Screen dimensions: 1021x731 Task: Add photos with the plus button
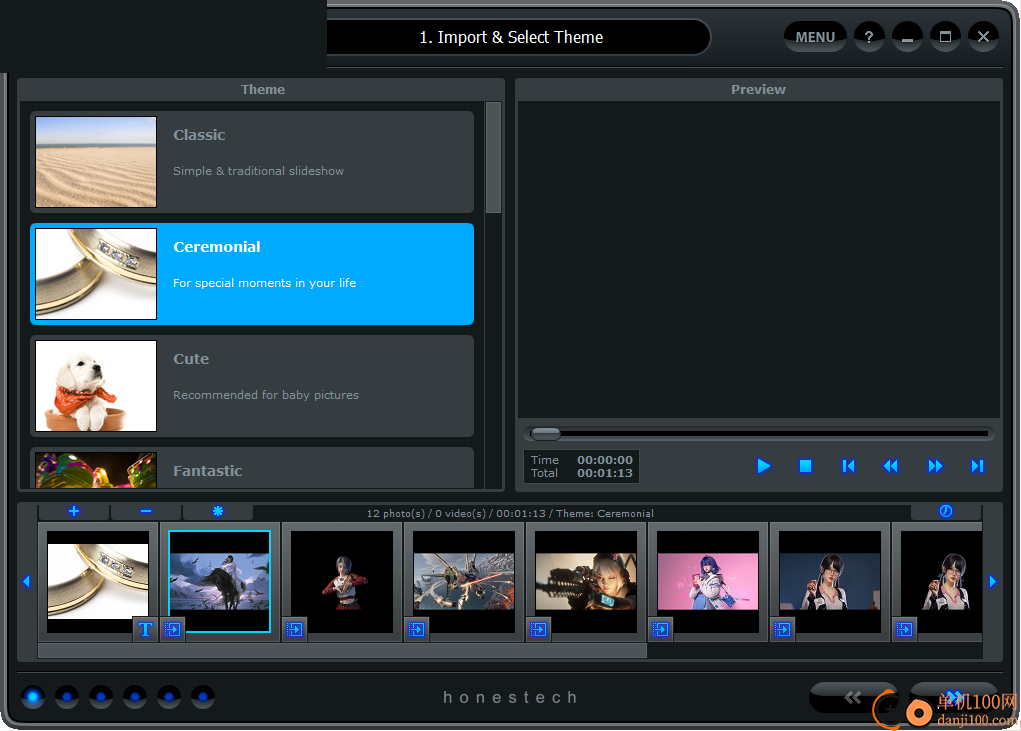coord(74,512)
